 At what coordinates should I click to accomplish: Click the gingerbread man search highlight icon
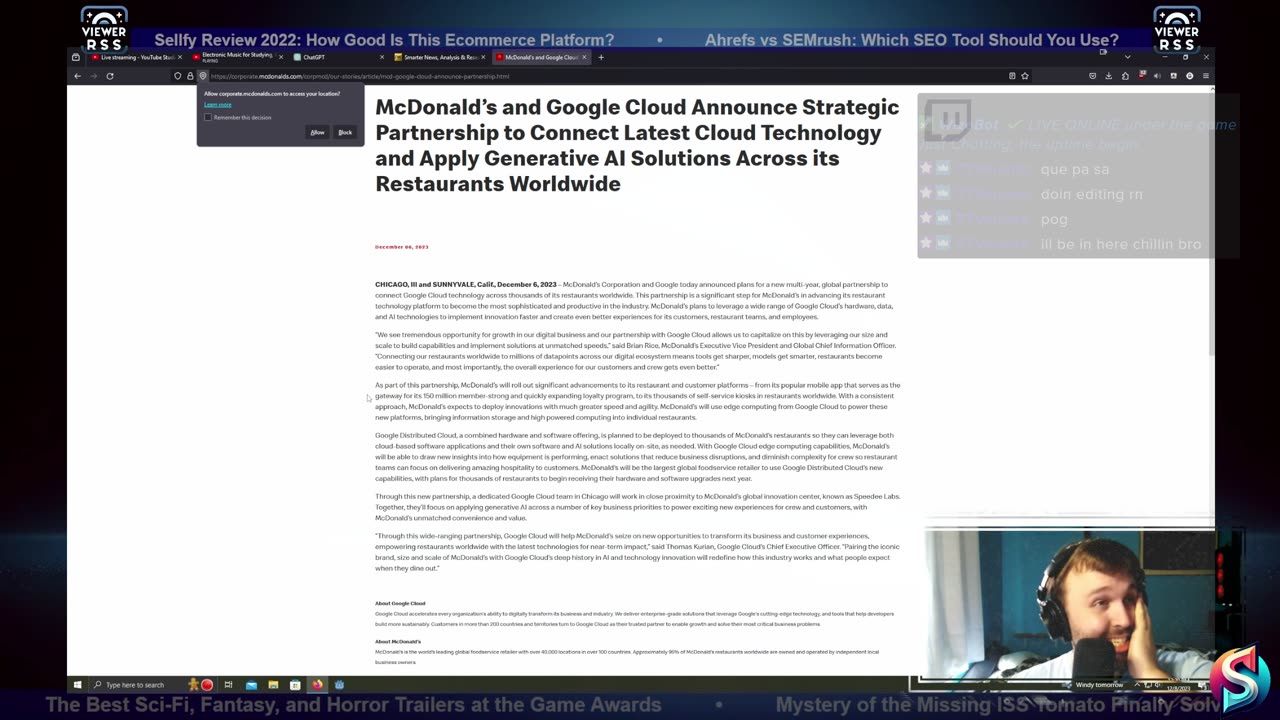tap(193, 685)
